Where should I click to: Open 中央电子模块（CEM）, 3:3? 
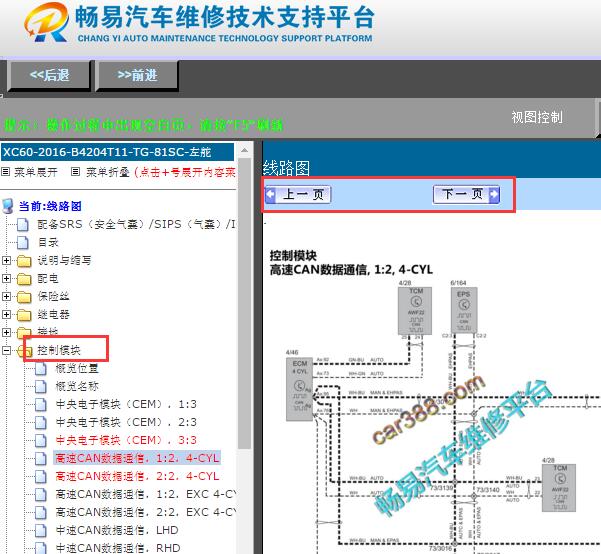click(x=126, y=440)
